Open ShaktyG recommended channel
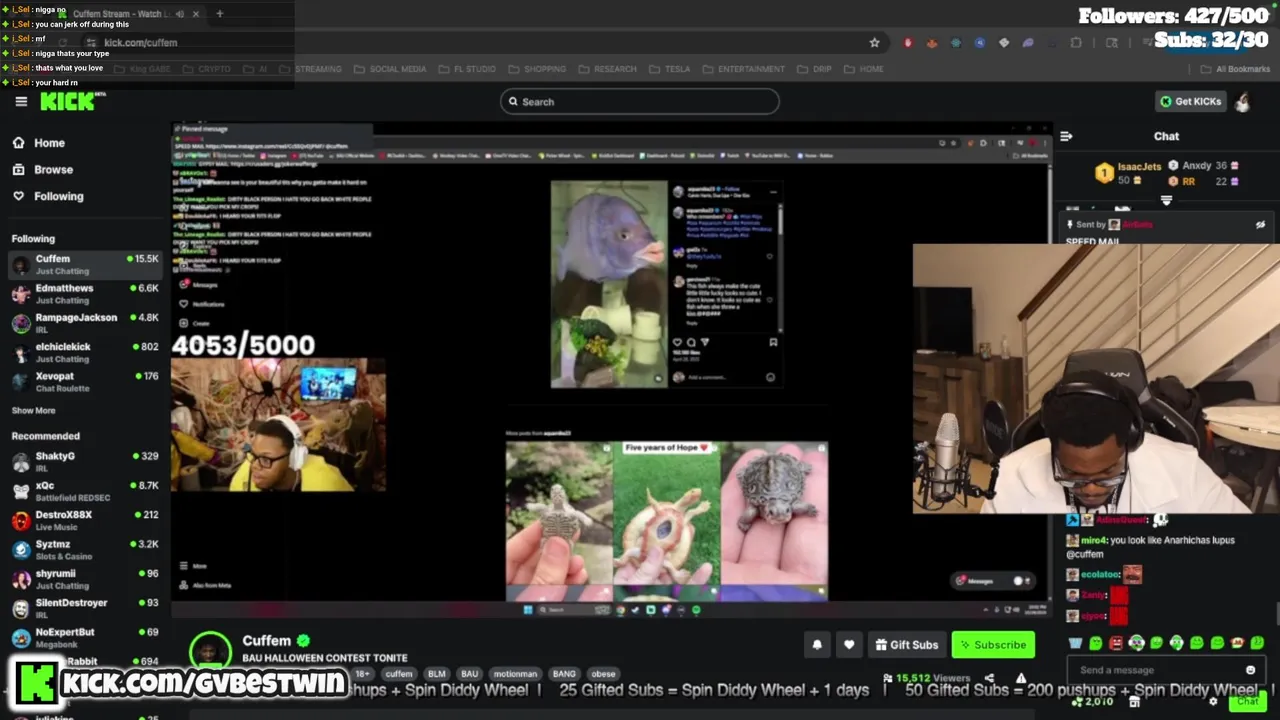Image resolution: width=1280 pixels, height=720 pixels. point(84,461)
